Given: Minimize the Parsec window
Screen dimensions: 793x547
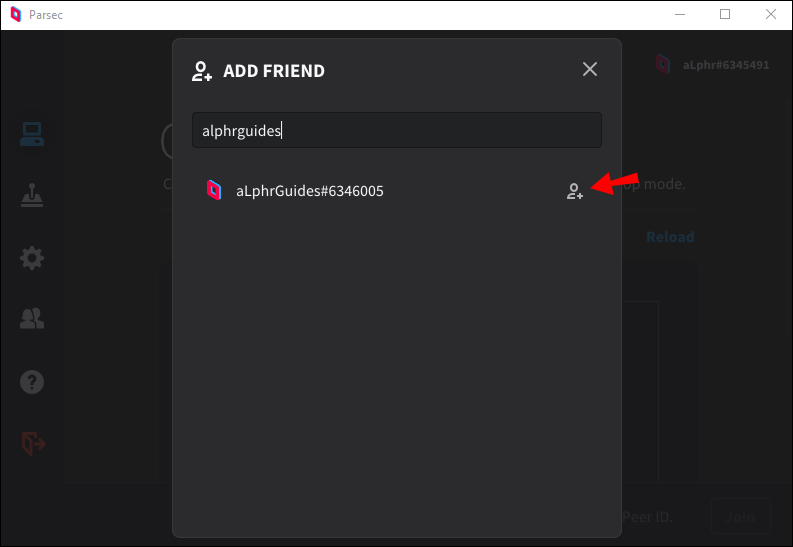Looking at the screenshot, I should coord(678,15).
